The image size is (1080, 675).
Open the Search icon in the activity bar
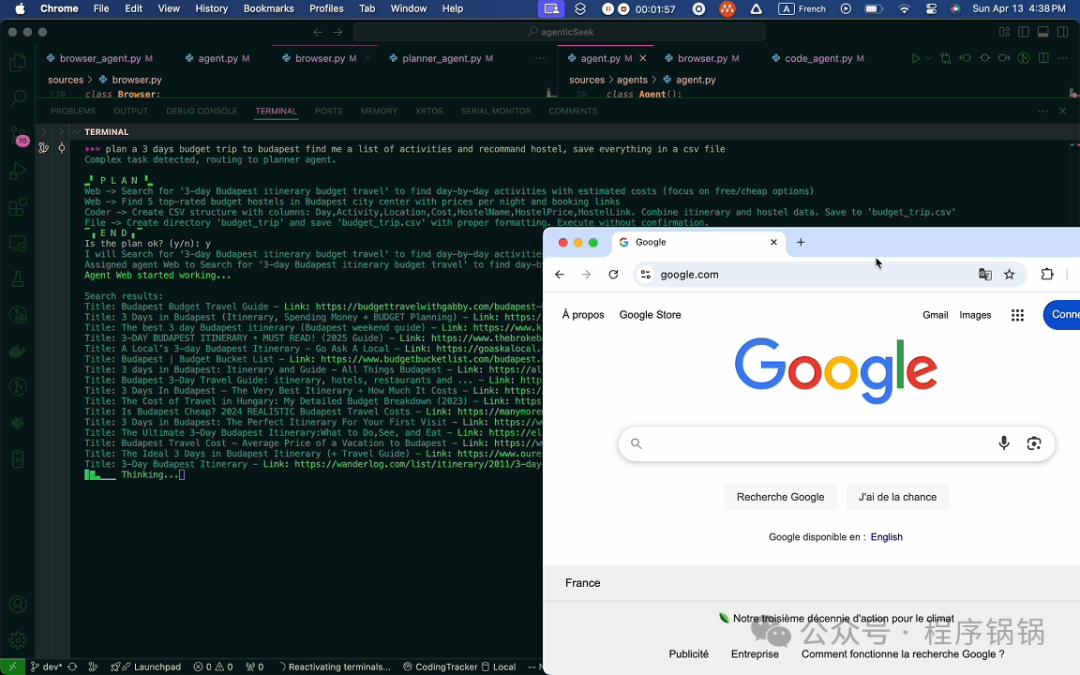17,96
